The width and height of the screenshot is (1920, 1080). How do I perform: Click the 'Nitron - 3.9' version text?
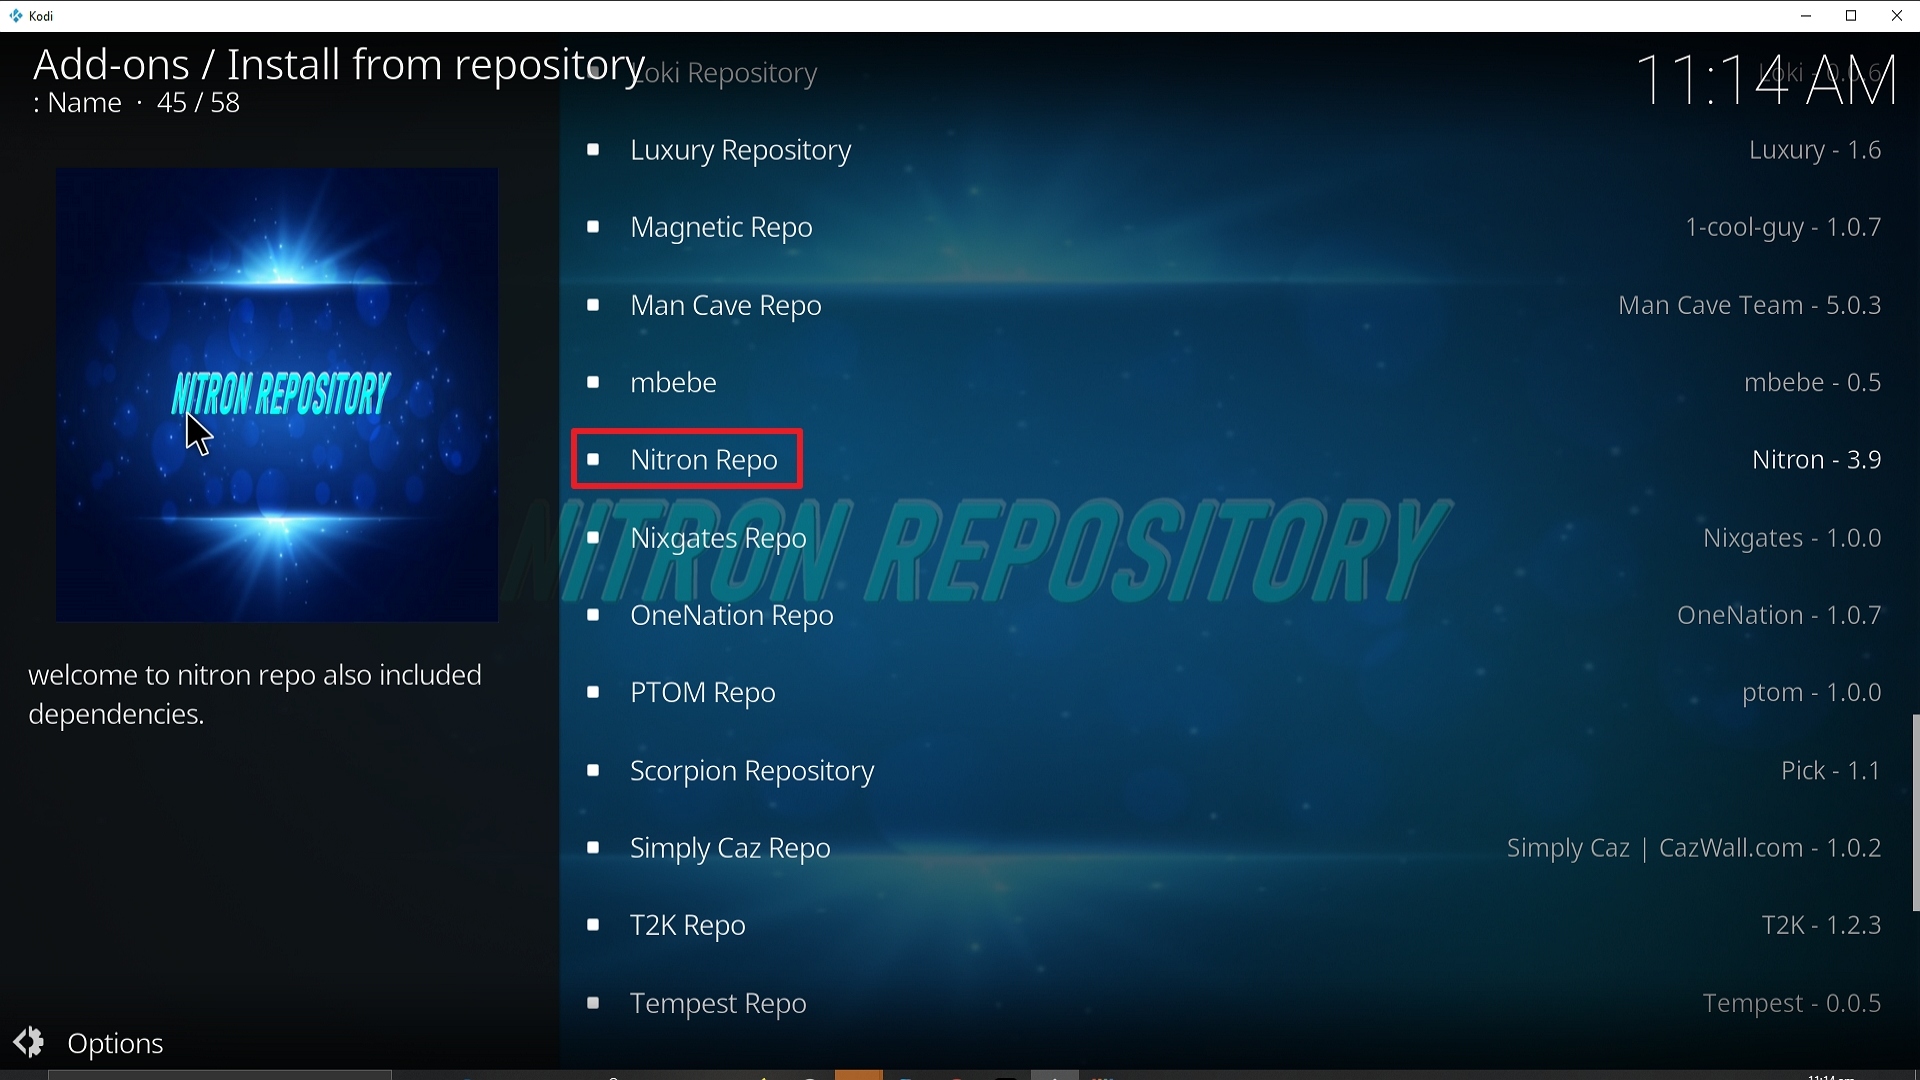(1817, 460)
